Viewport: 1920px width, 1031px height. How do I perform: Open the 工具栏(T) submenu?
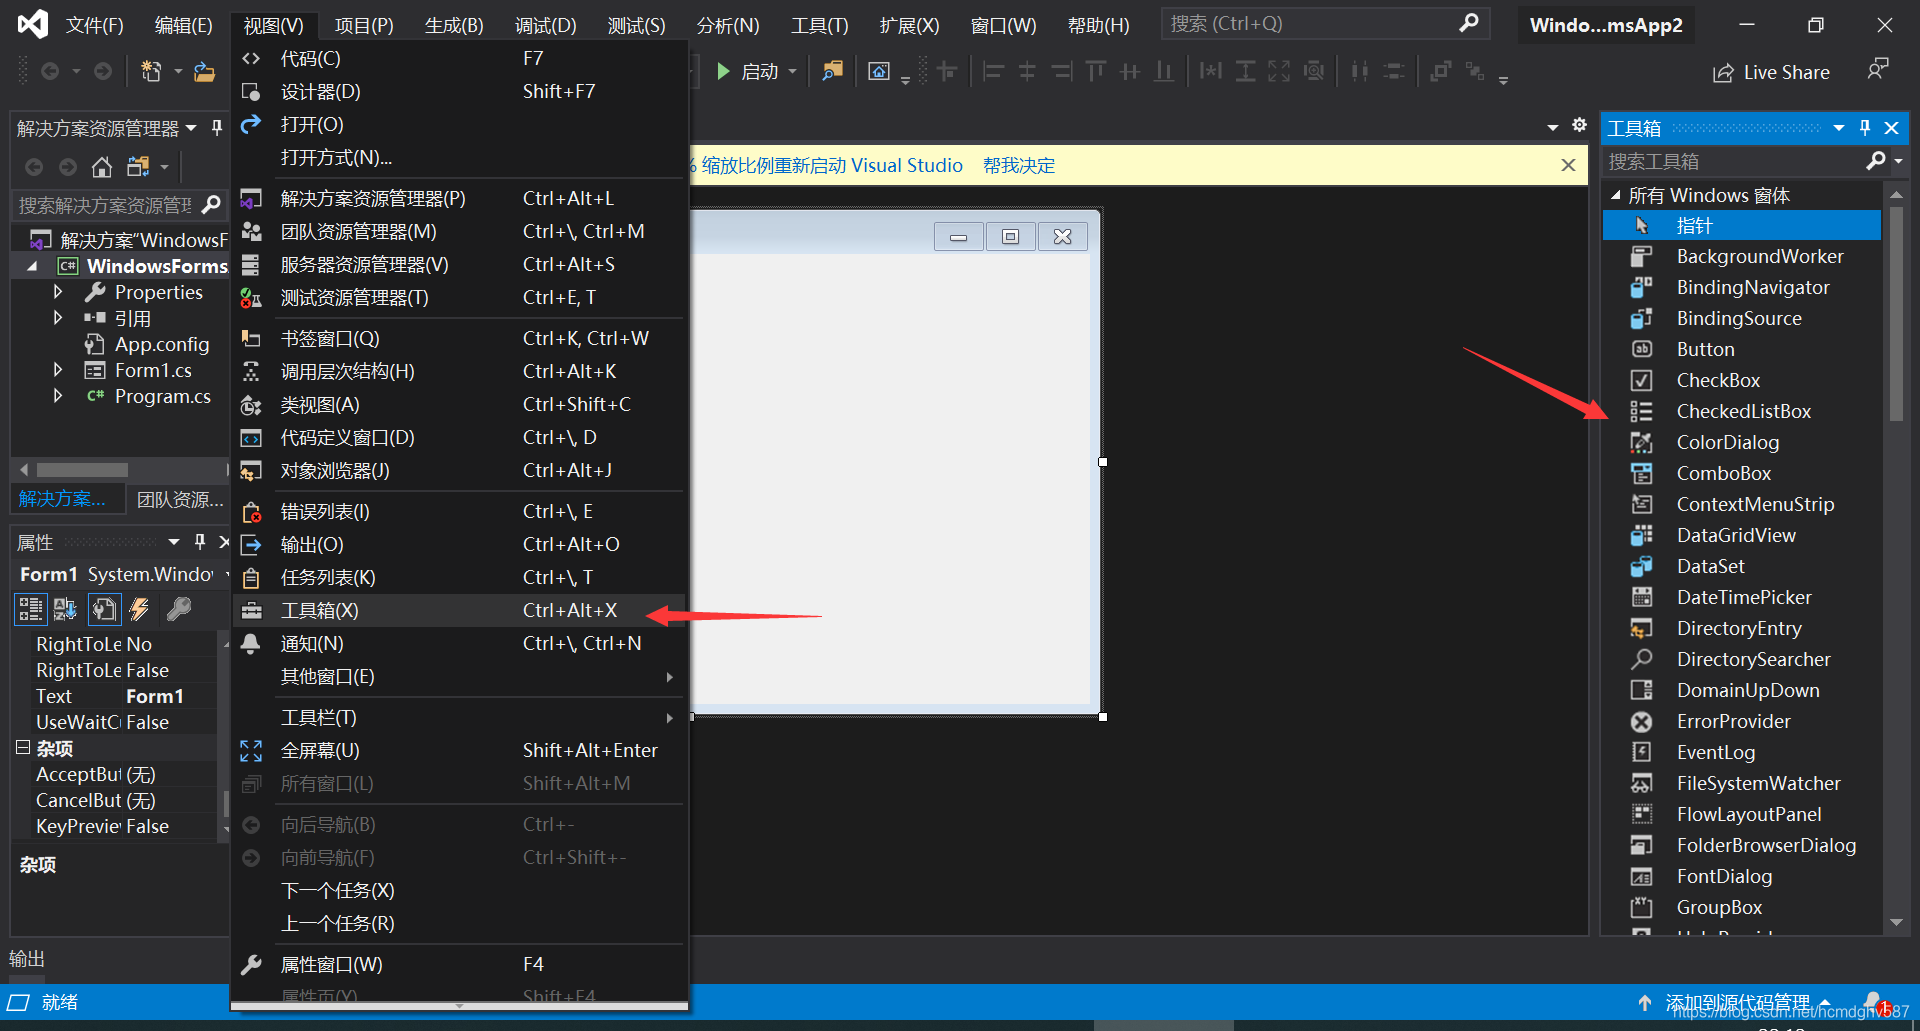pos(459,718)
